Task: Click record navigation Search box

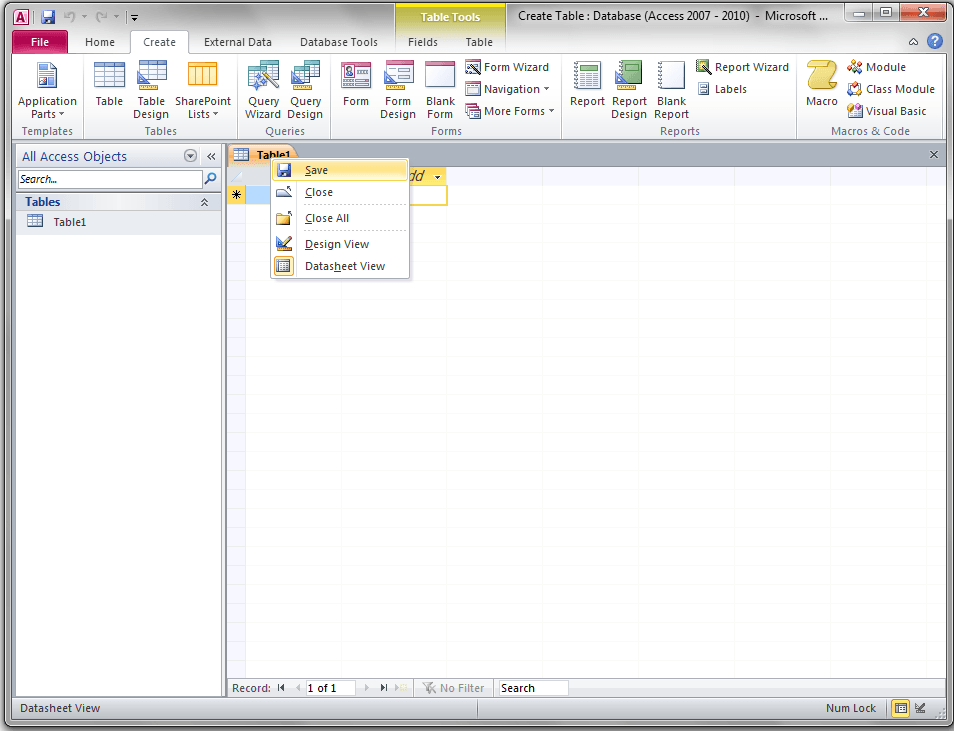Action: coord(534,688)
